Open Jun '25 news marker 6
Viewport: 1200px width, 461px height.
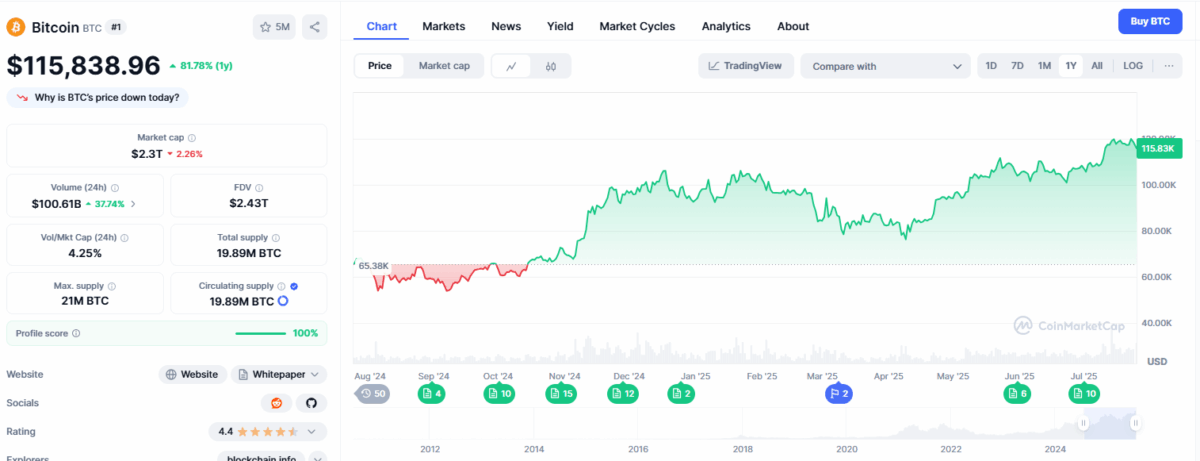pos(1017,394)
